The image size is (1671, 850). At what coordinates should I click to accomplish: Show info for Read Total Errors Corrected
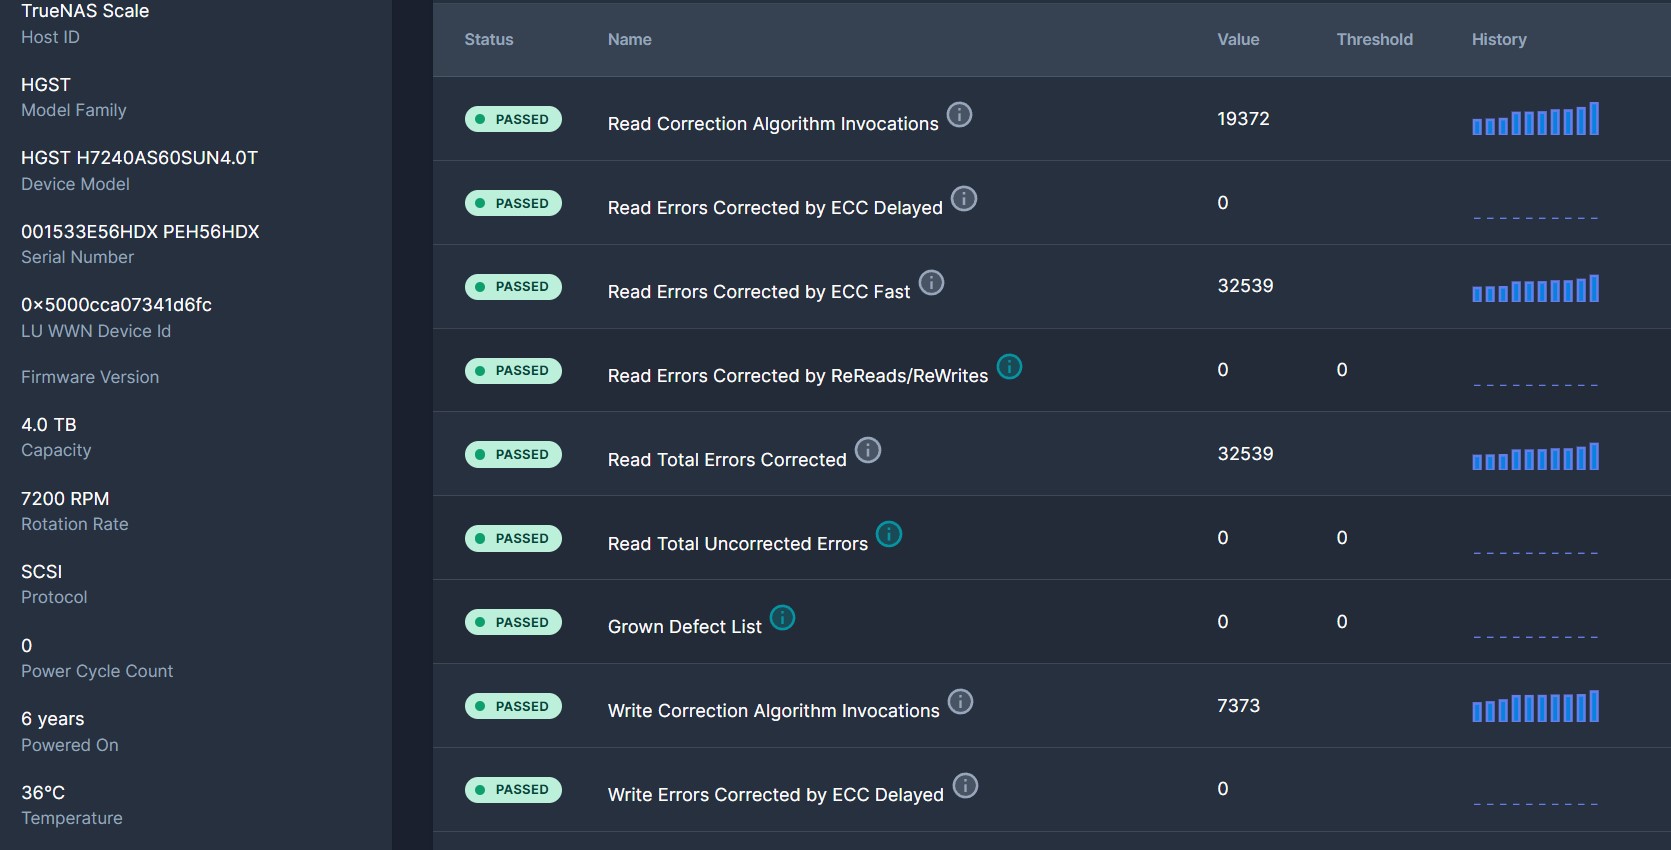coord(868,451)
